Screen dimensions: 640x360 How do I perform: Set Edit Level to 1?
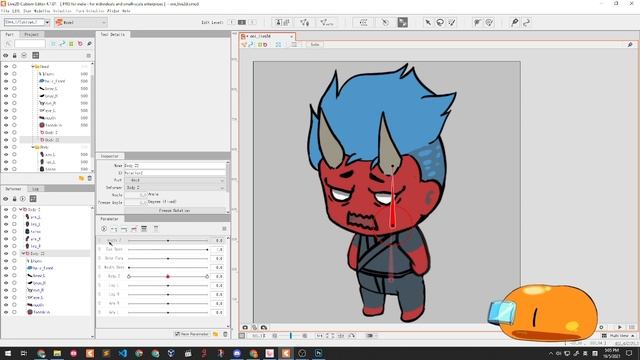(231, 22)
